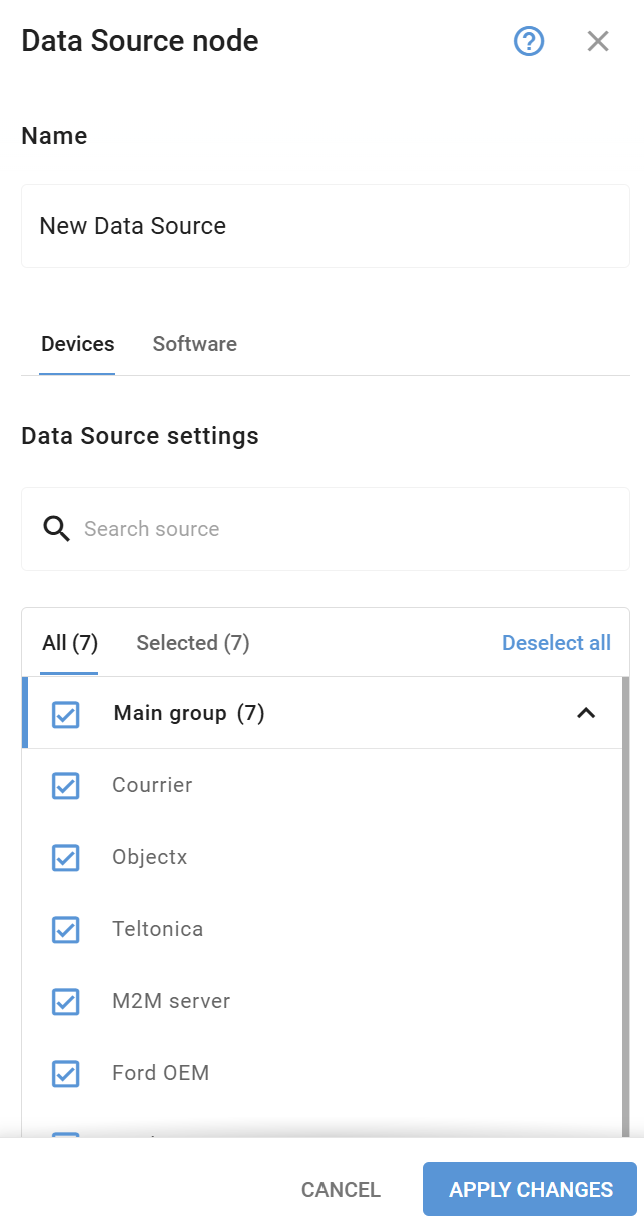Open the All (7) tab
The width and height of the screenshot is (644, 1224).
pos(69,643)
